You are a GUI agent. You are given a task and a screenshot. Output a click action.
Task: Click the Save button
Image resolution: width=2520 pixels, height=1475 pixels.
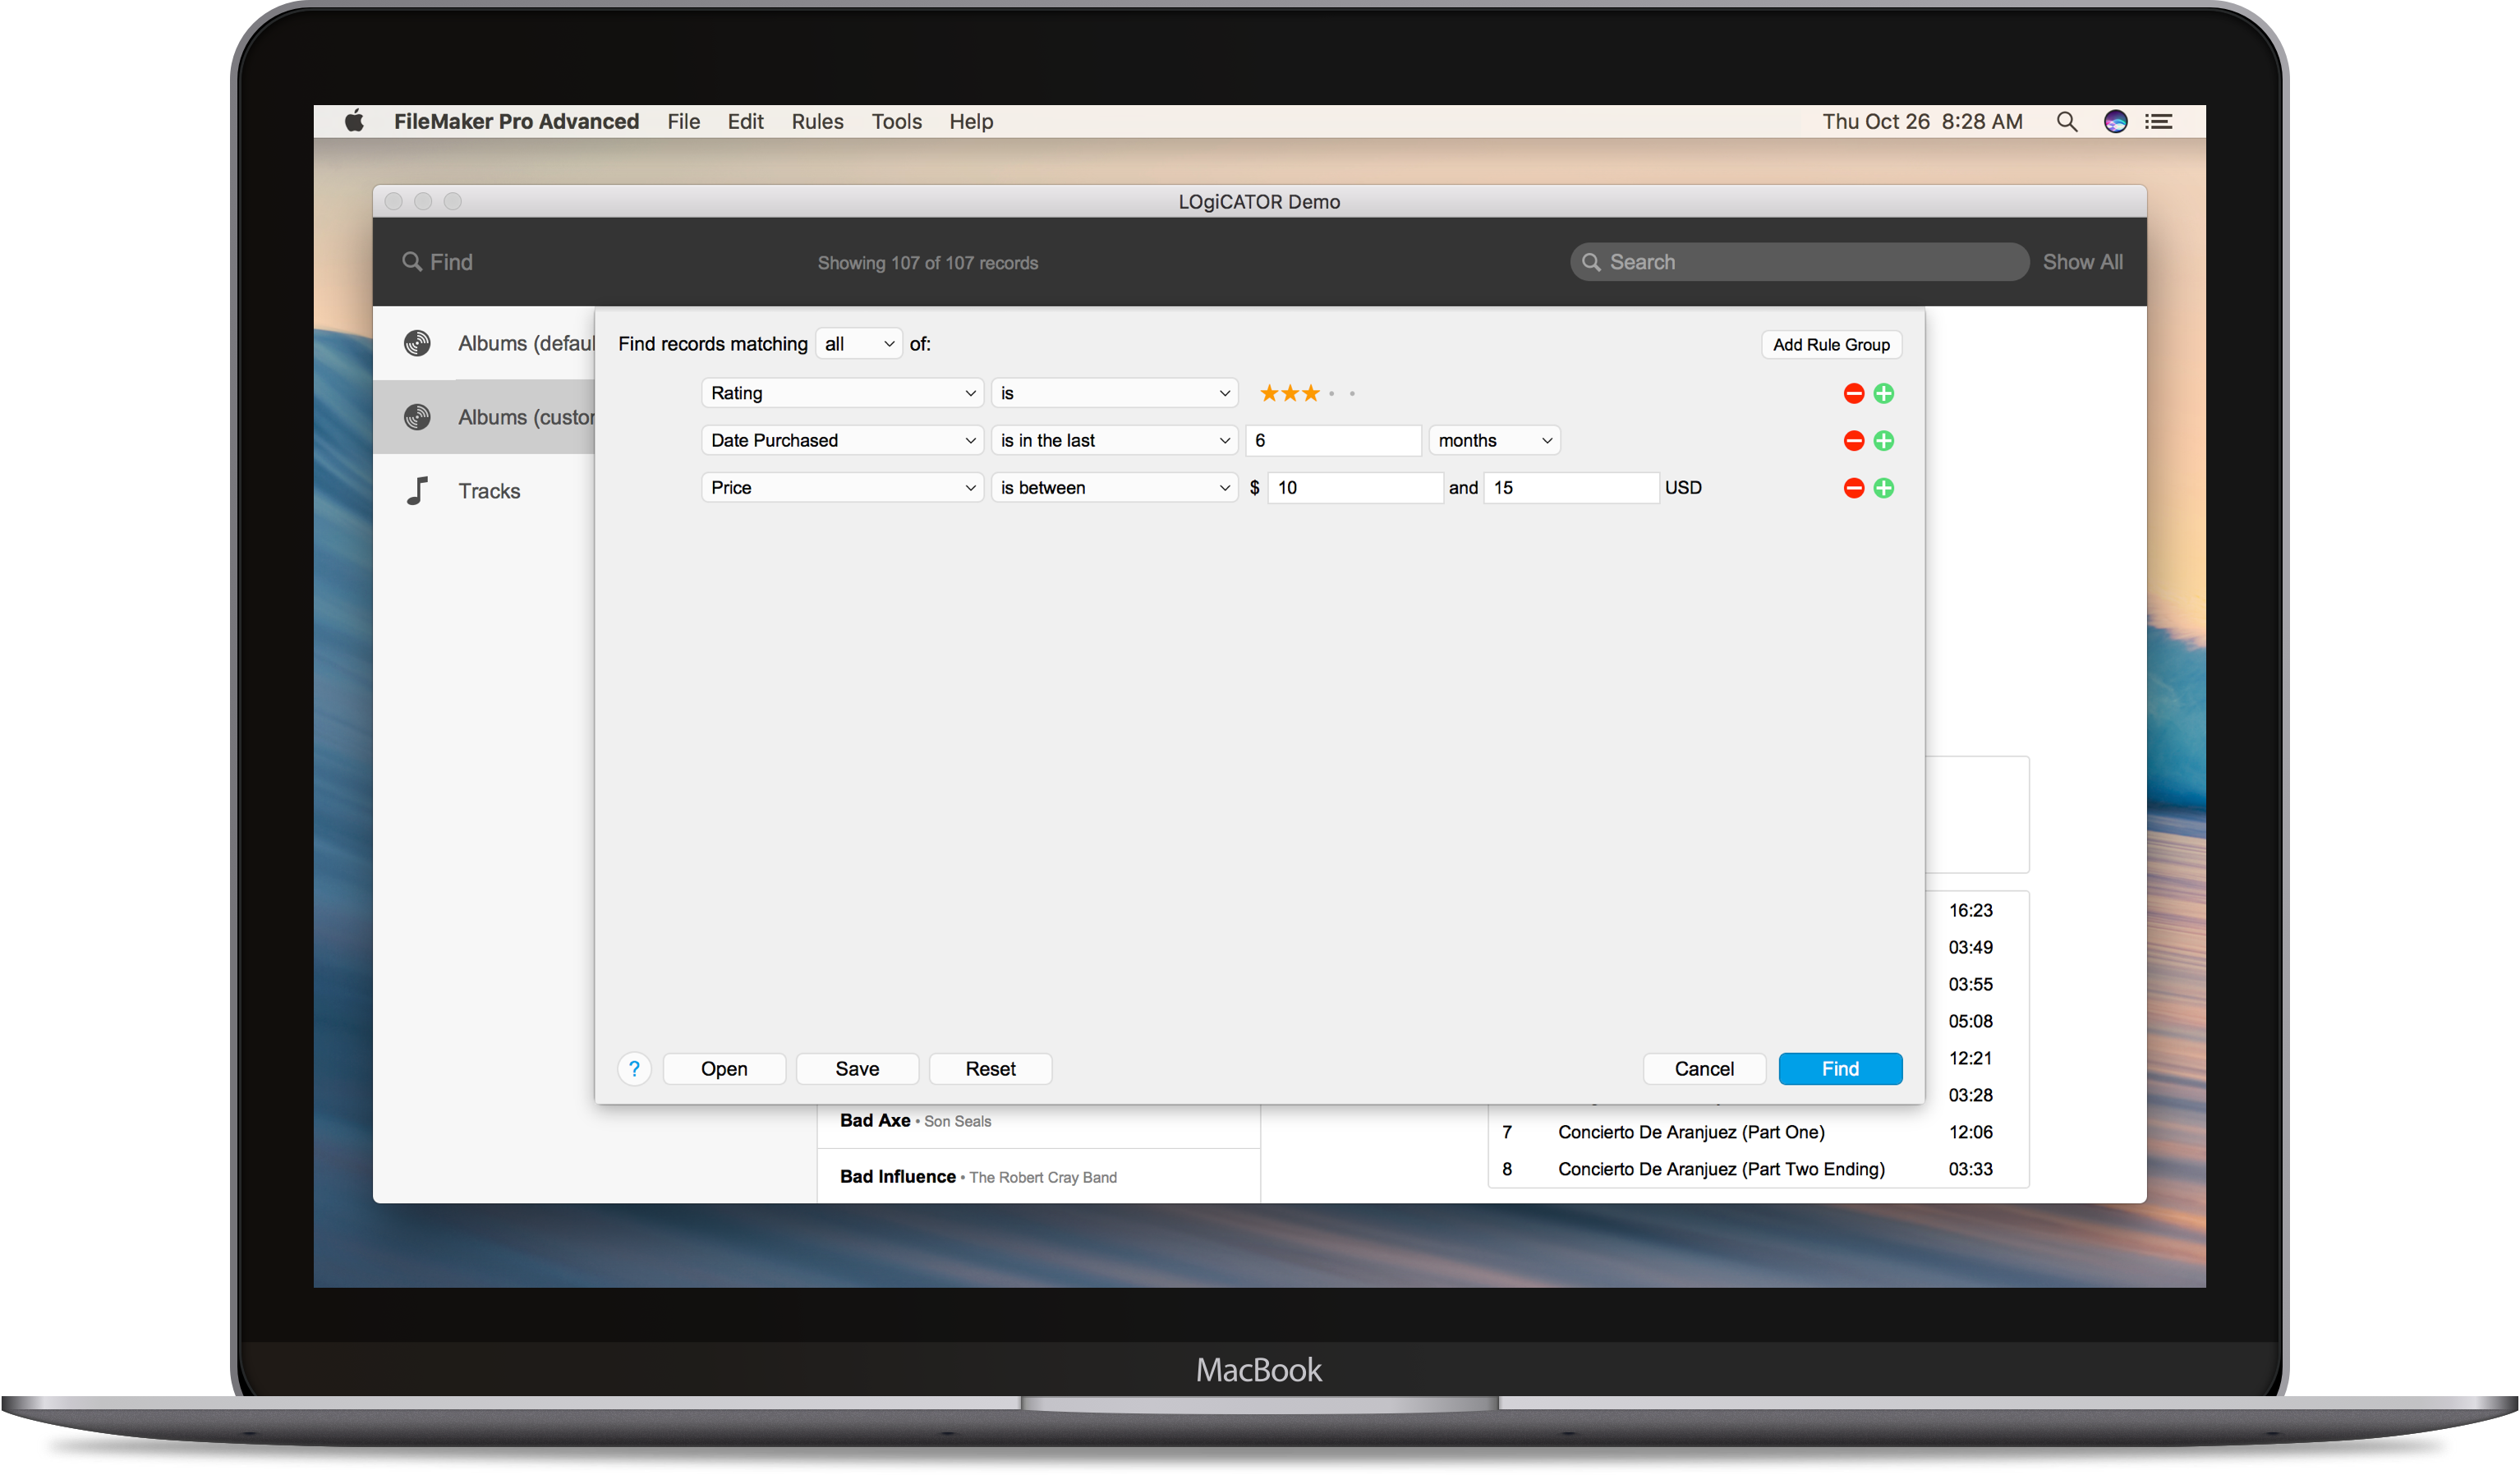857,1068
